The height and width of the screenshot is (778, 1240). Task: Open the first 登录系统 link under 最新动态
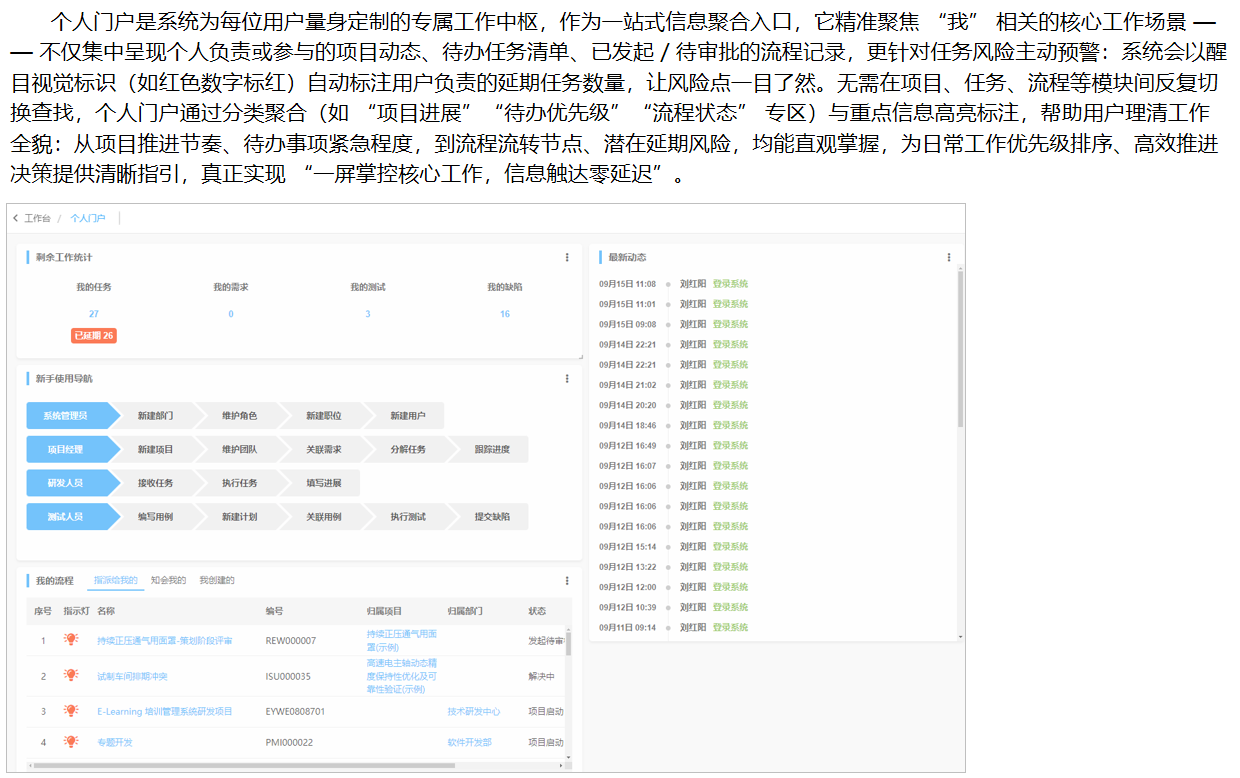tap(731, 282)
